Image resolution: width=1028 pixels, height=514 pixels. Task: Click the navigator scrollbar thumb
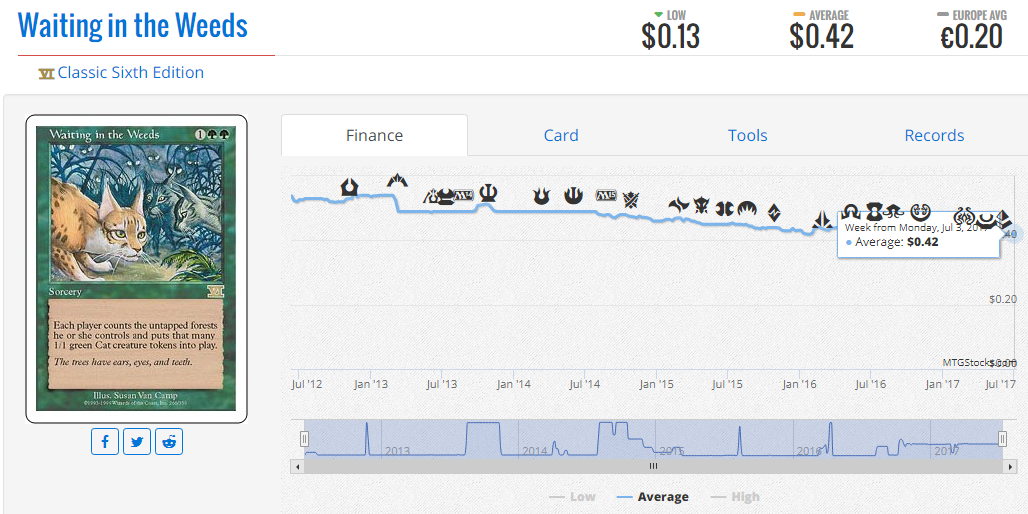pyautogui.click(x=653, y=466)
